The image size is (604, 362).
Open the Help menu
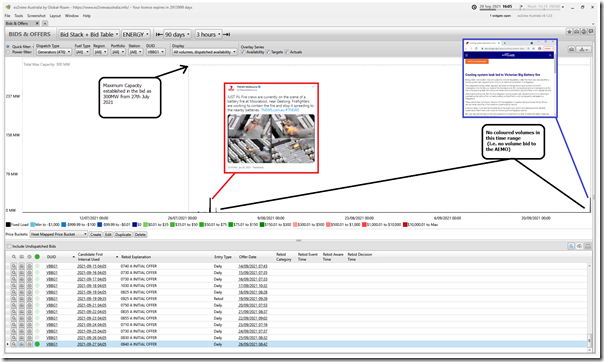87,16
